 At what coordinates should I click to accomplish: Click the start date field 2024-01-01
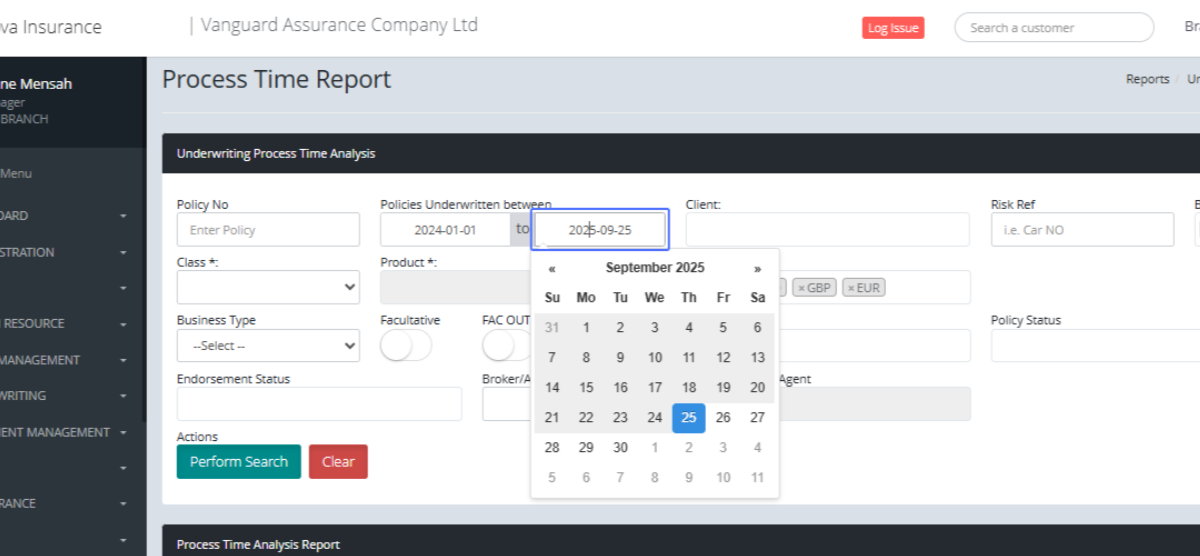(445, 230)
